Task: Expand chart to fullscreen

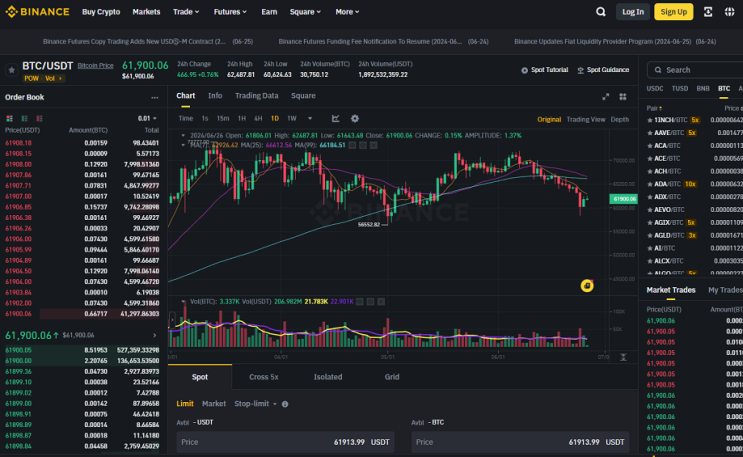Action: click(606, 97)
